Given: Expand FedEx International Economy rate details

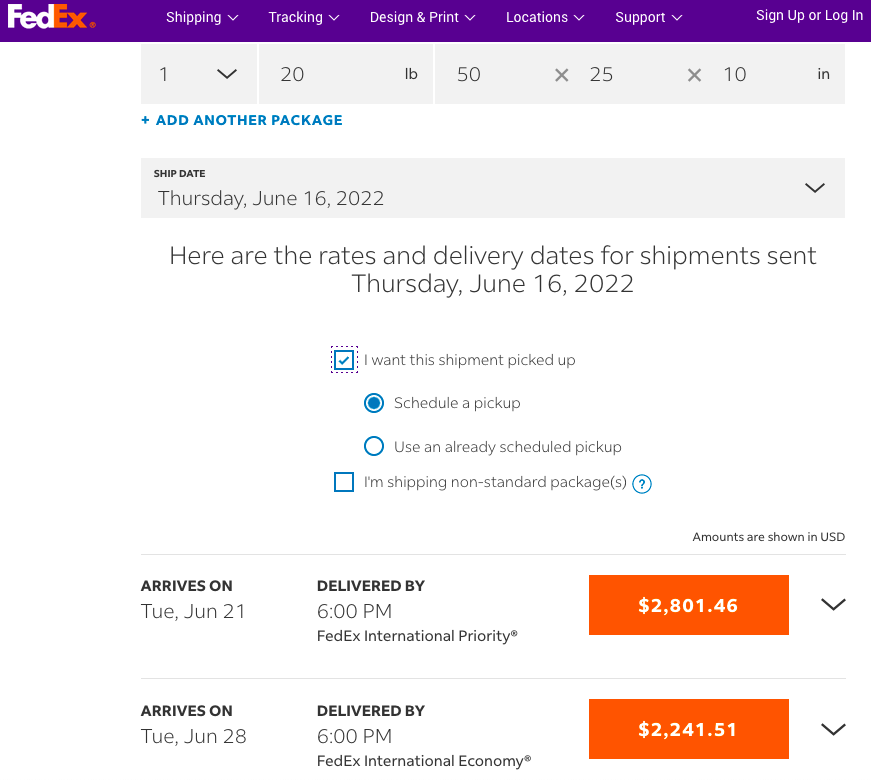Looking at the screenshot, I should coord(833,729).
